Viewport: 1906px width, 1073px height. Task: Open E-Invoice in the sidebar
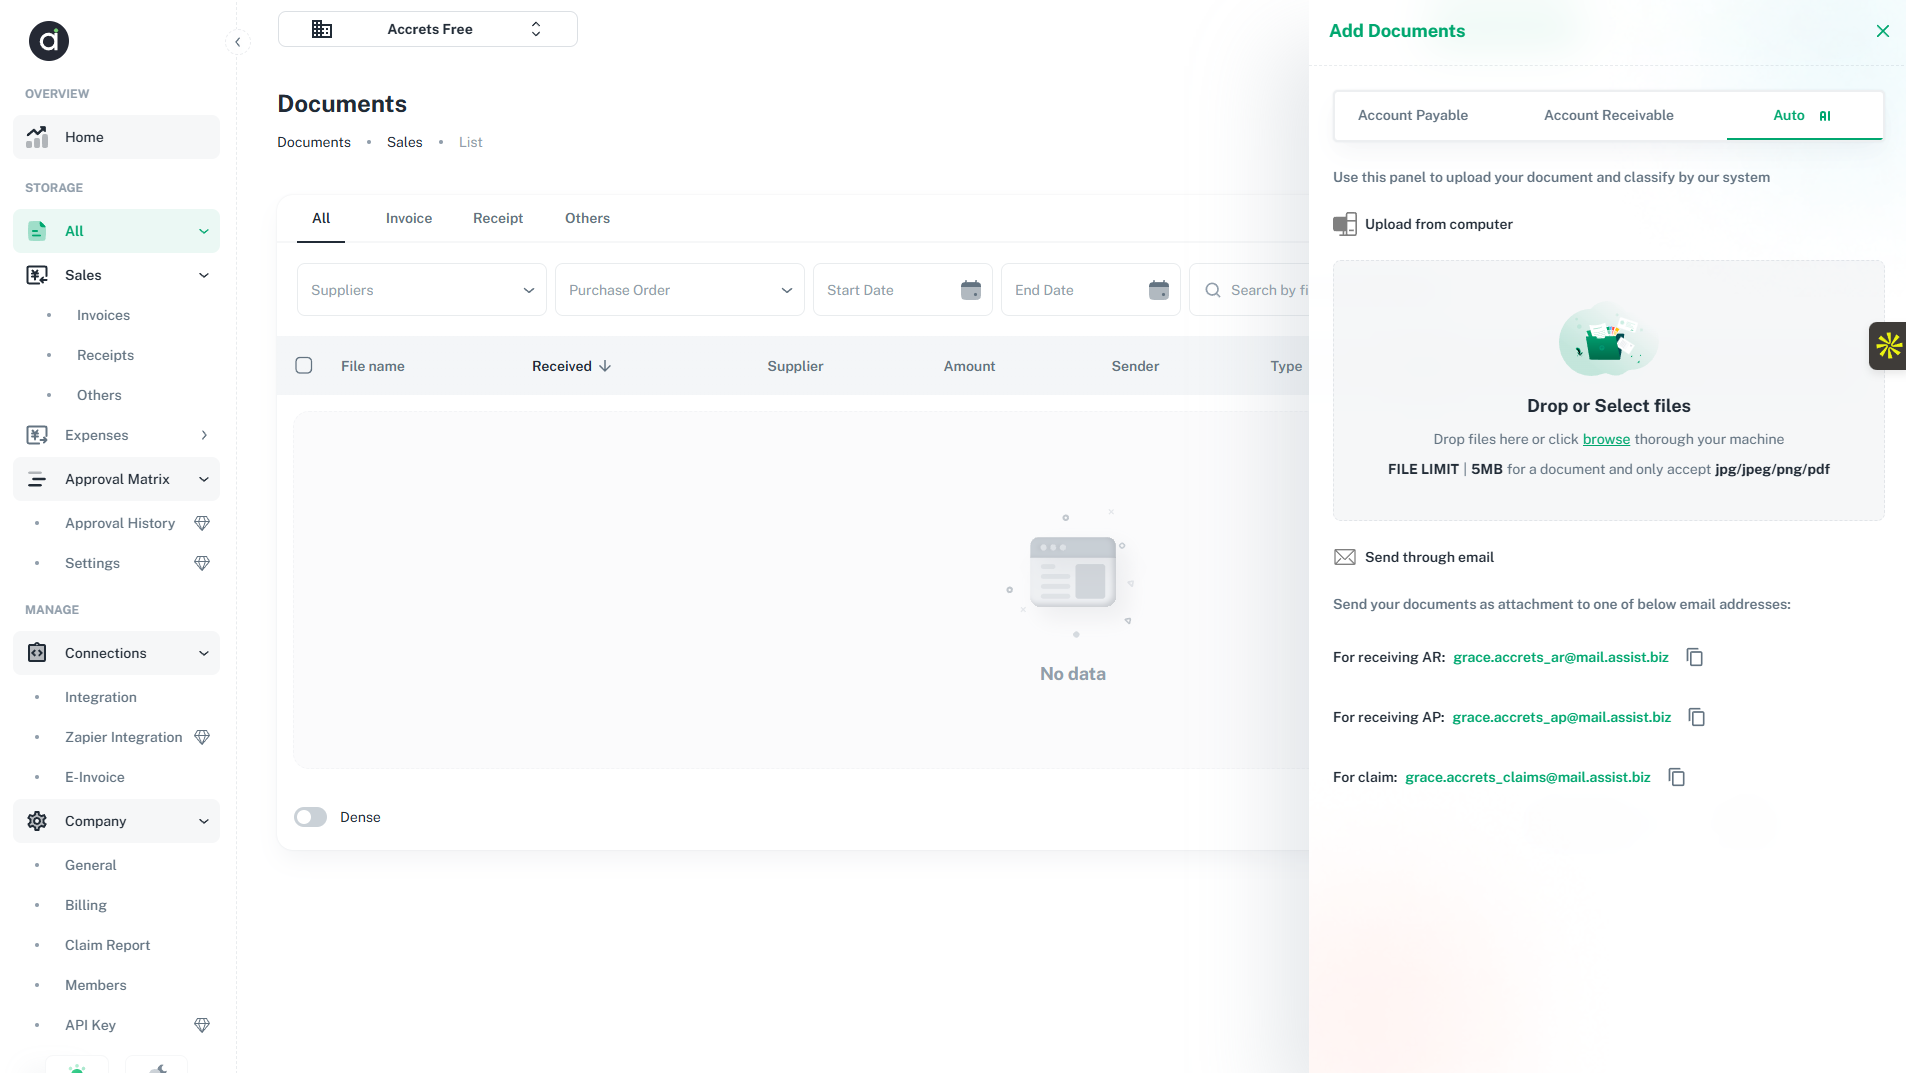pyautogui.click(x=95, y=777)
